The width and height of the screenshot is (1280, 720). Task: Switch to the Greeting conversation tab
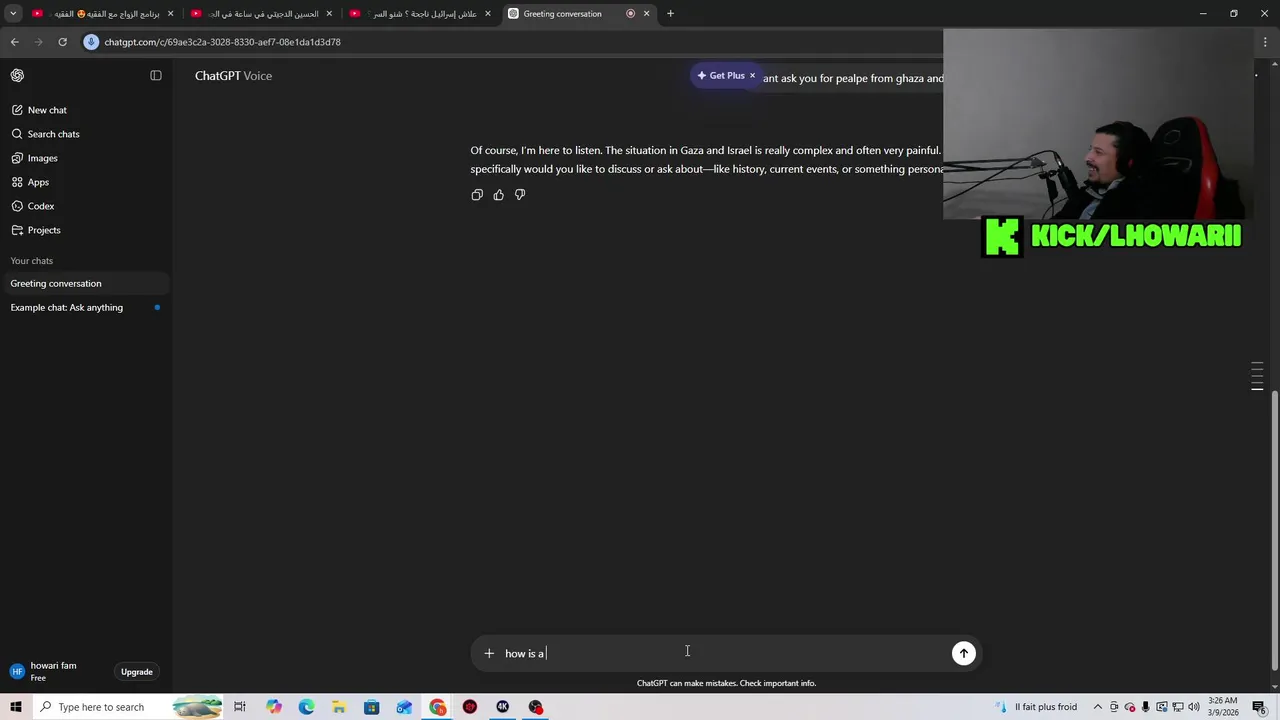(x=577, y=13)
